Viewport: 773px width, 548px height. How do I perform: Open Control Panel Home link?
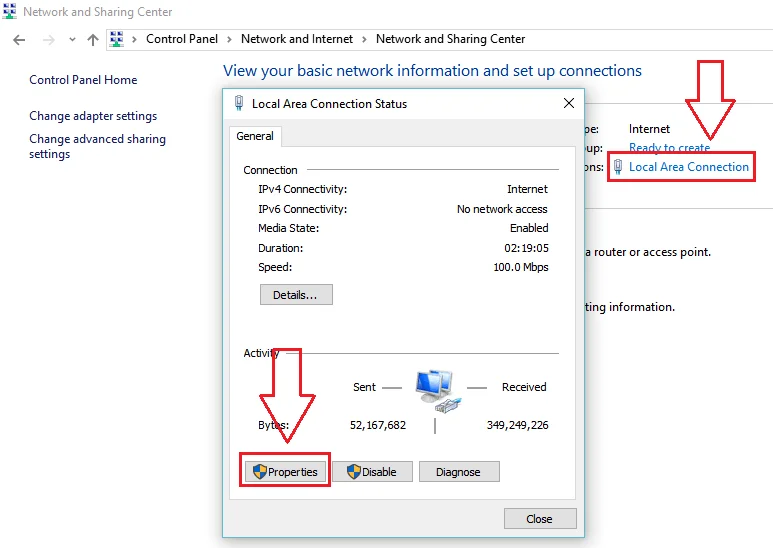click(83, 80)
